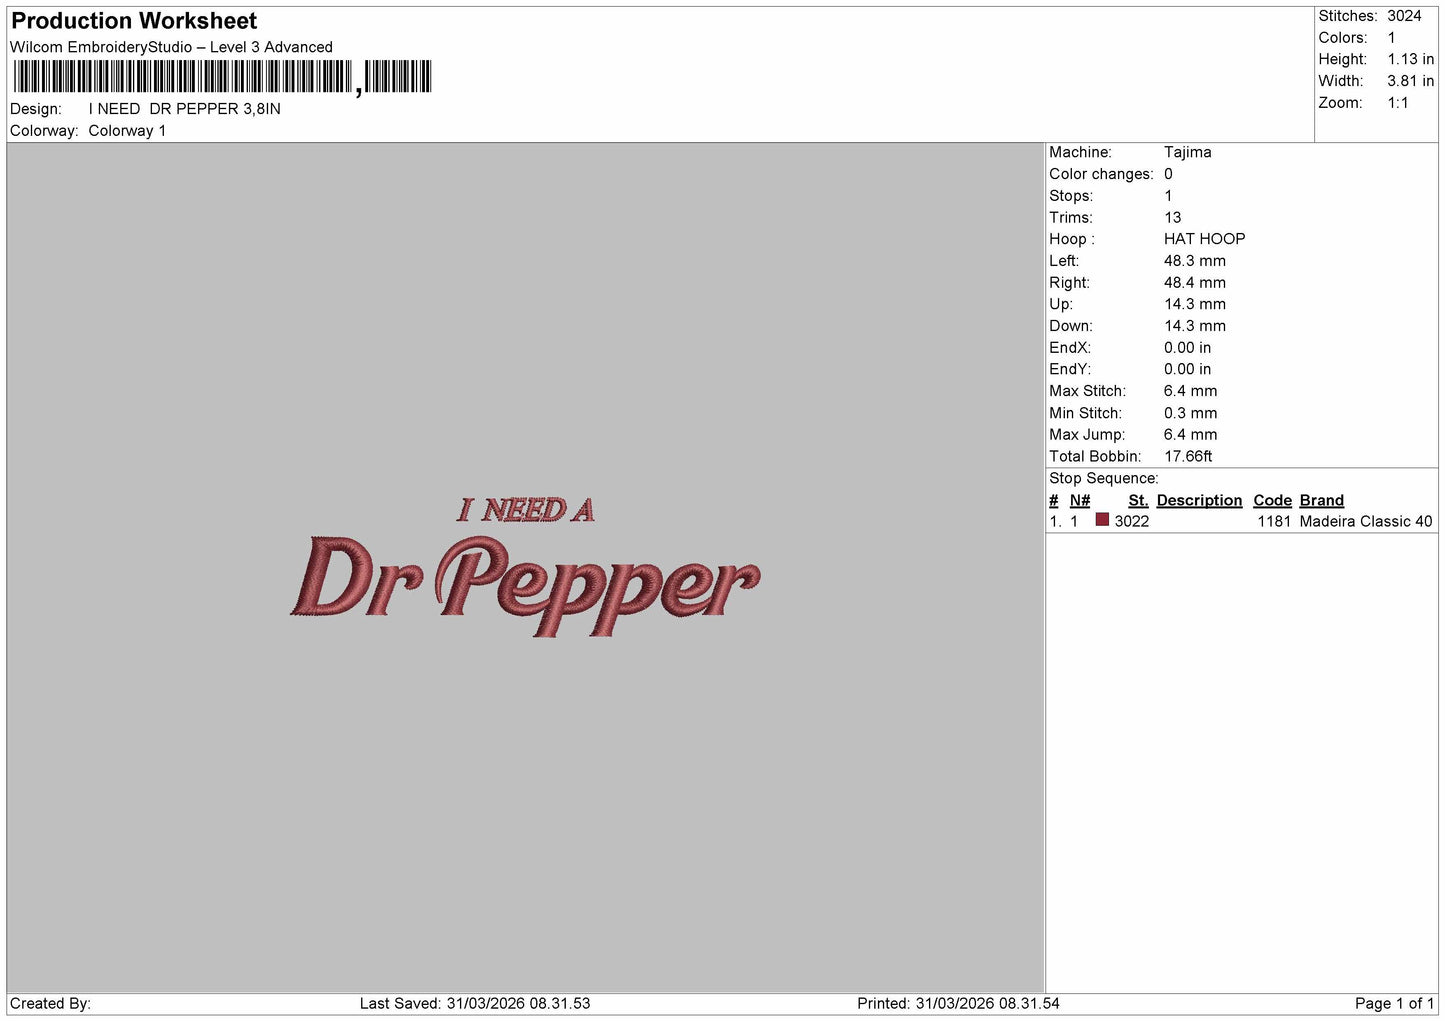The image size is (1445, 1021).
Task: Click the thread code 1181
Action: pyautogui.click(x=1274, y=522)
